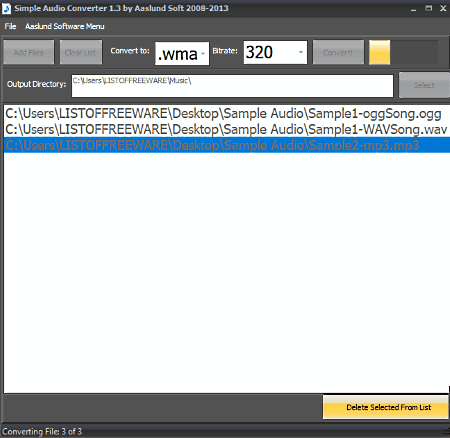The height and width of the screenshot is (438, 450).
Task: Click the Output Directory path field
Action: tap(232, 86)
